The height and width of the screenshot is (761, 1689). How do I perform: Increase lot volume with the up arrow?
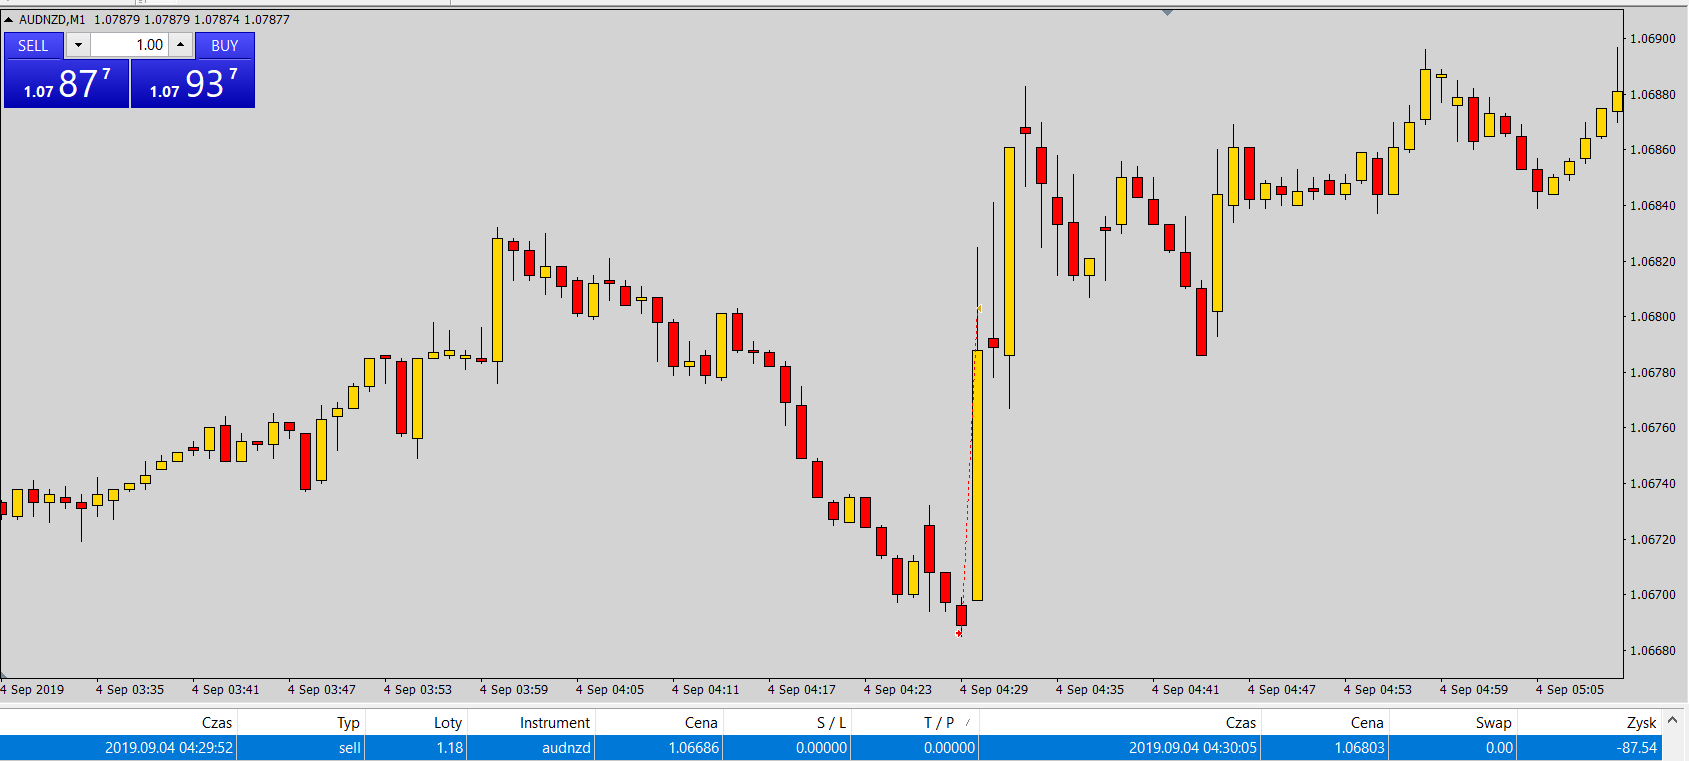pos(180,45)
